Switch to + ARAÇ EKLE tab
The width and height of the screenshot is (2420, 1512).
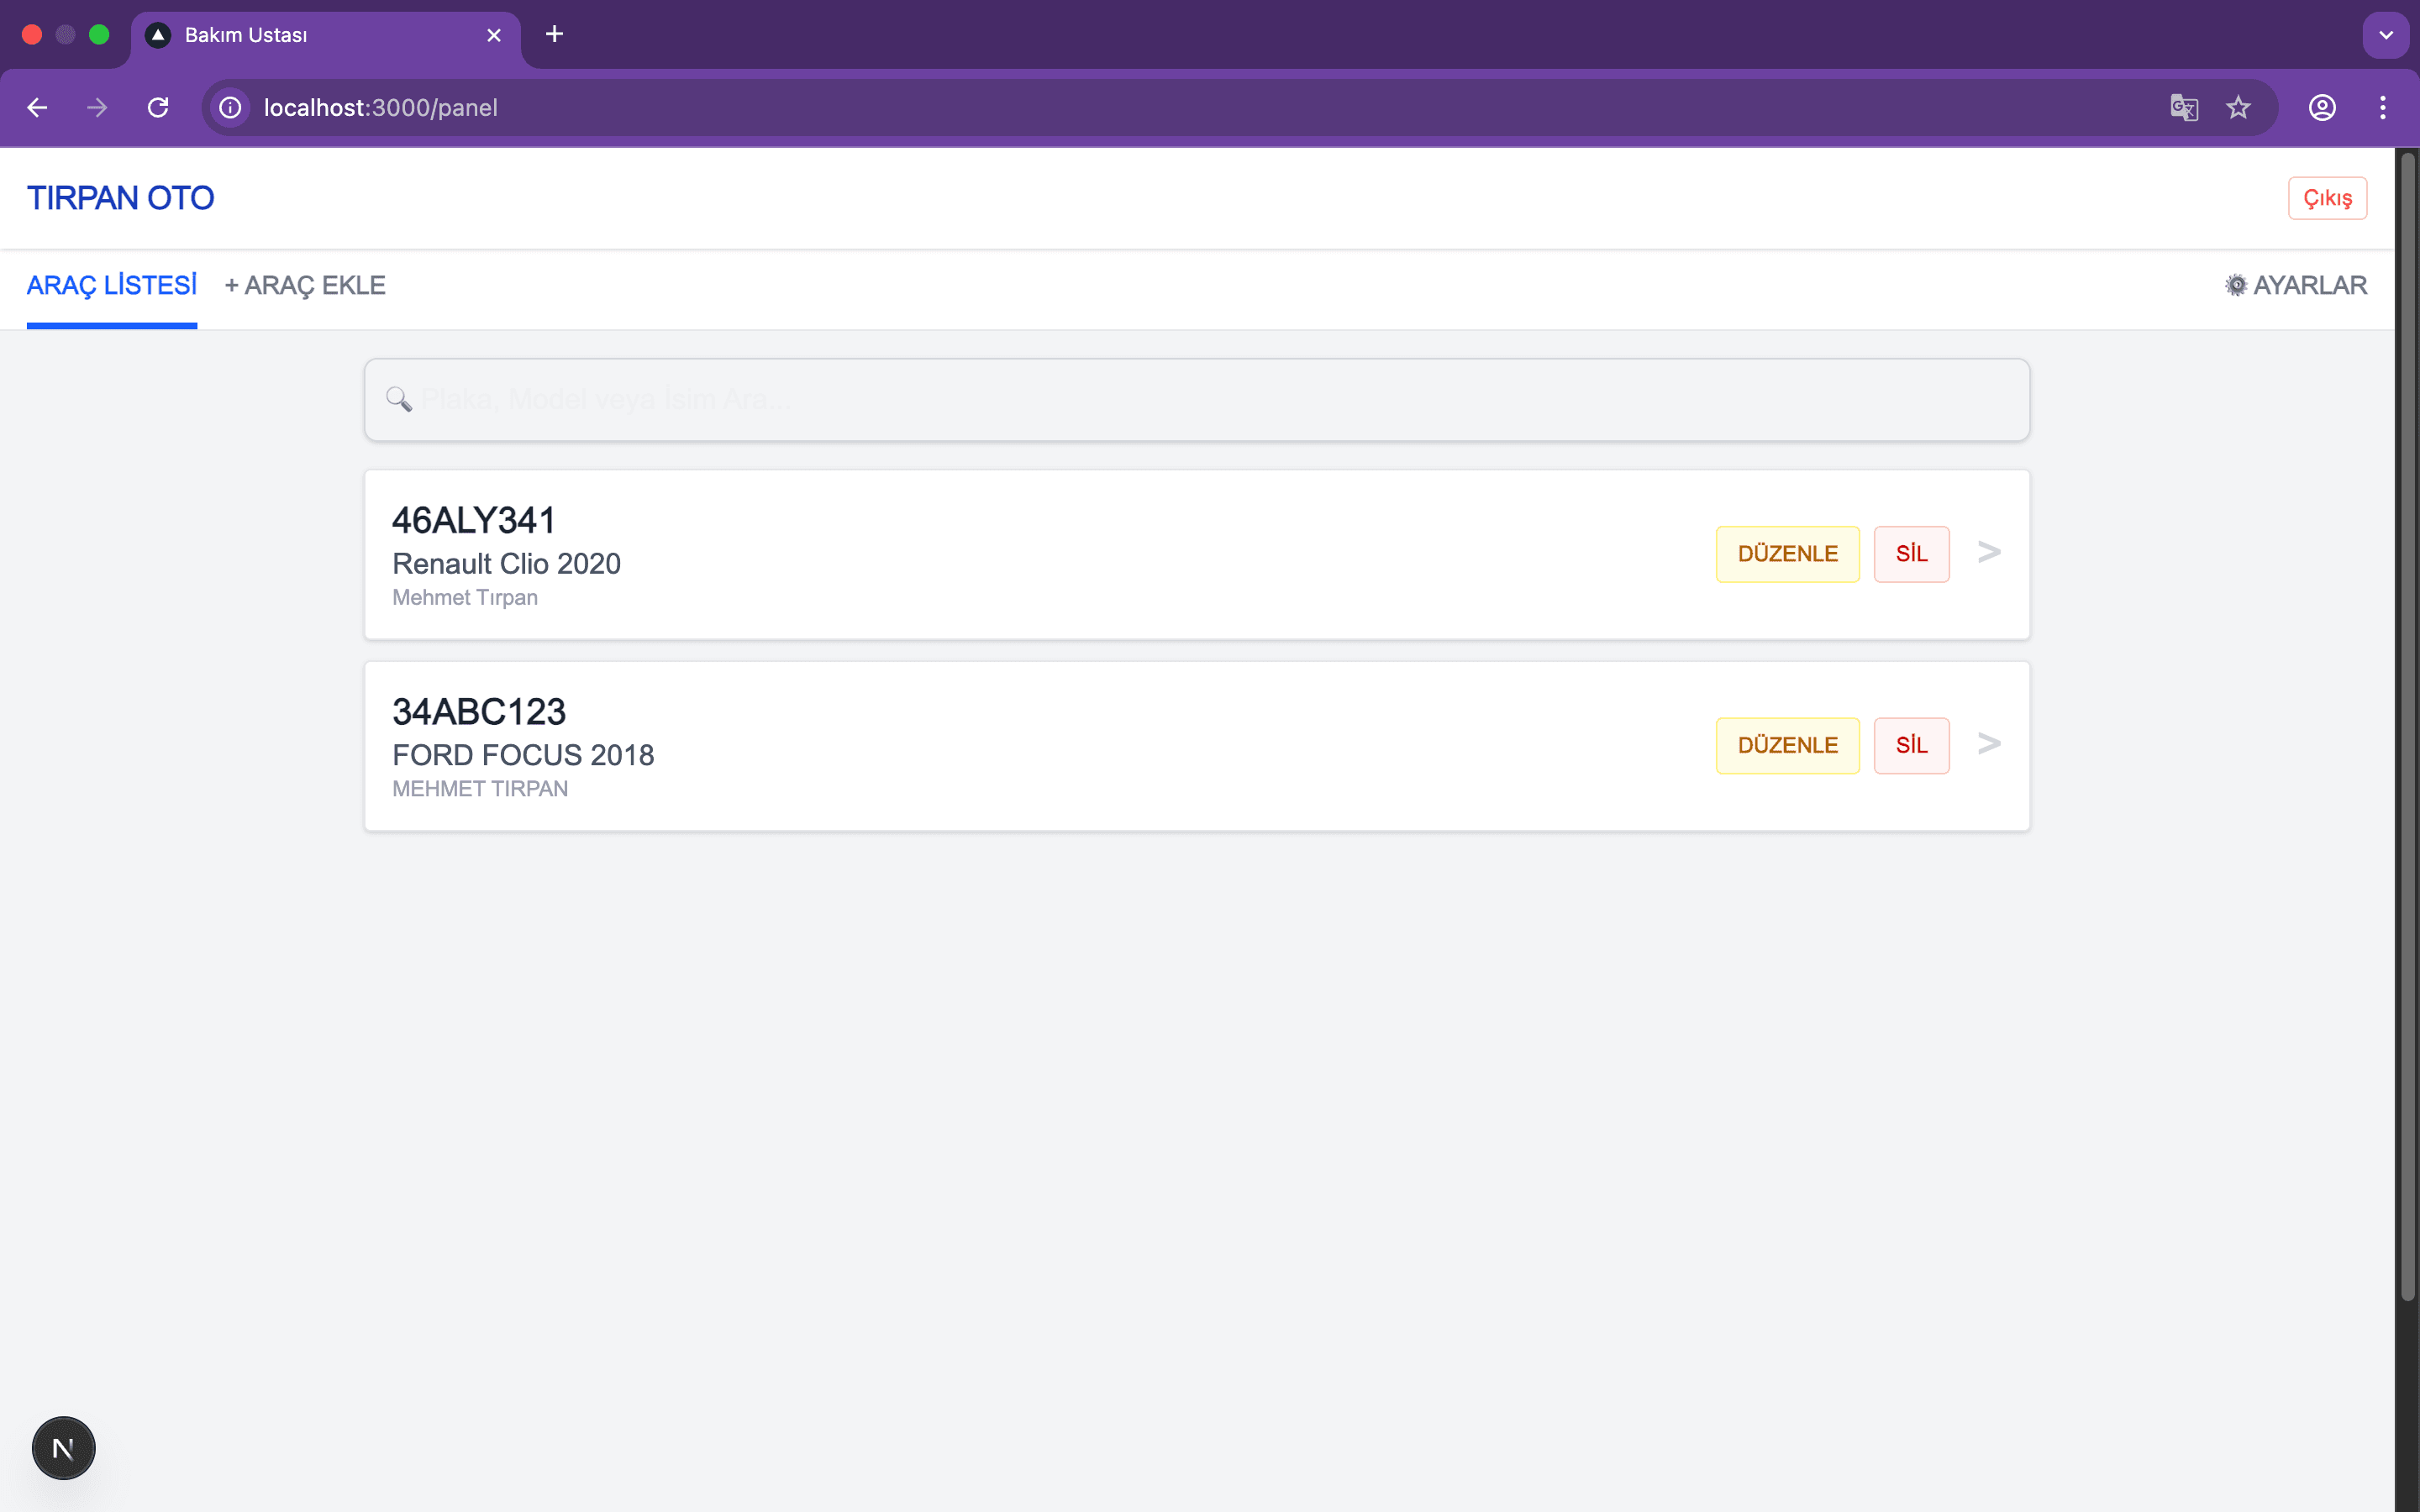point(305,286)
